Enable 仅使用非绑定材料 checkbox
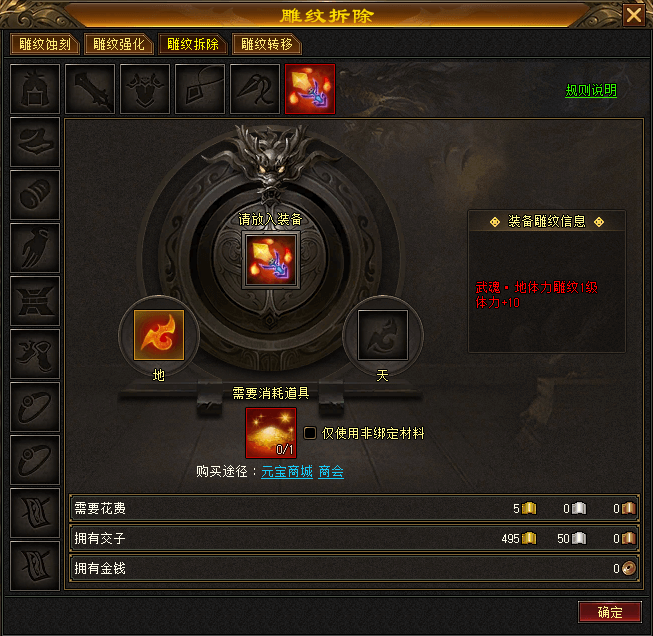Image resolution: width=653 pixels, height=636 pixels. [x=309, y=433]
